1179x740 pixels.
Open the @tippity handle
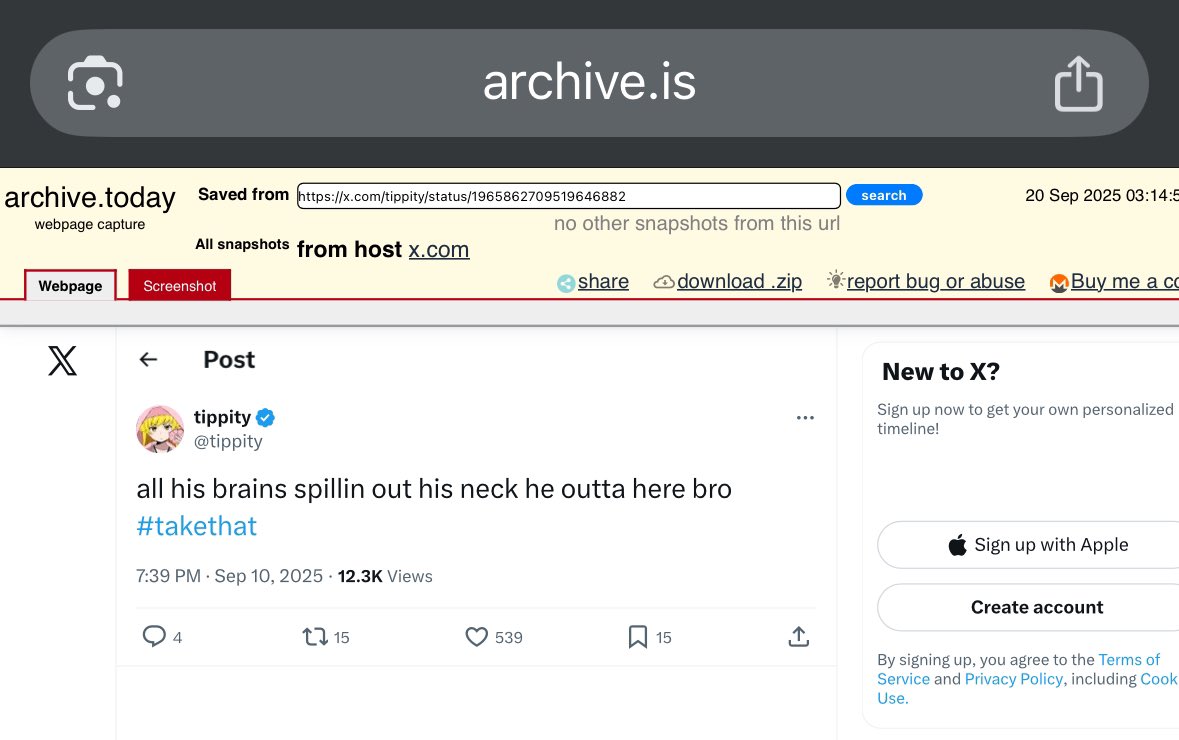pos(228,441)
